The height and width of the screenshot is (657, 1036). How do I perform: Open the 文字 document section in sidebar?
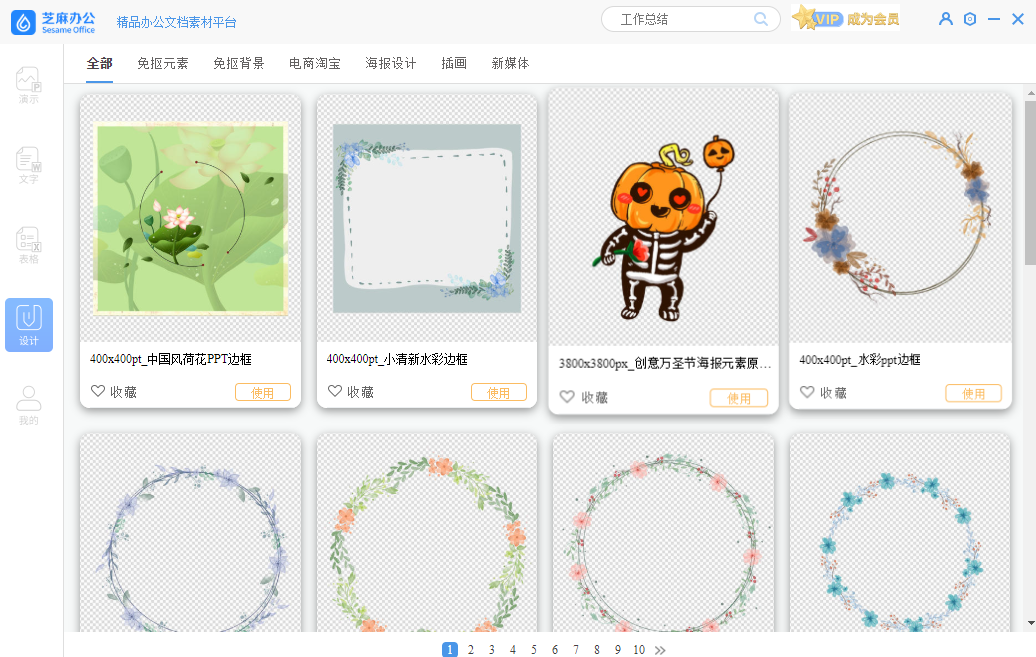28,165
